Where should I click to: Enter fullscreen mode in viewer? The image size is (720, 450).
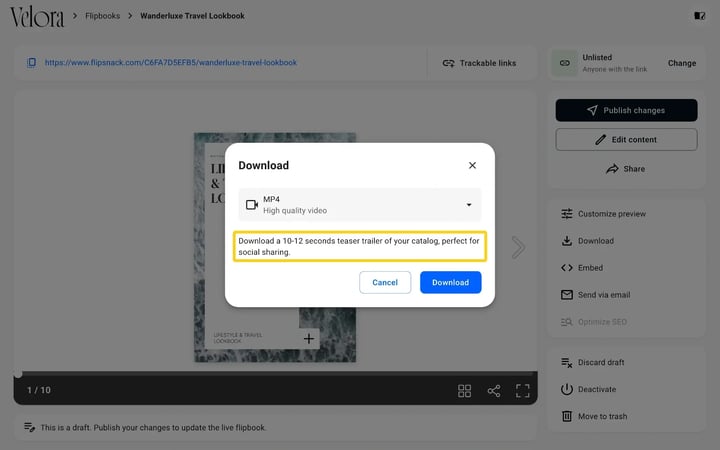tap(523, 391)
